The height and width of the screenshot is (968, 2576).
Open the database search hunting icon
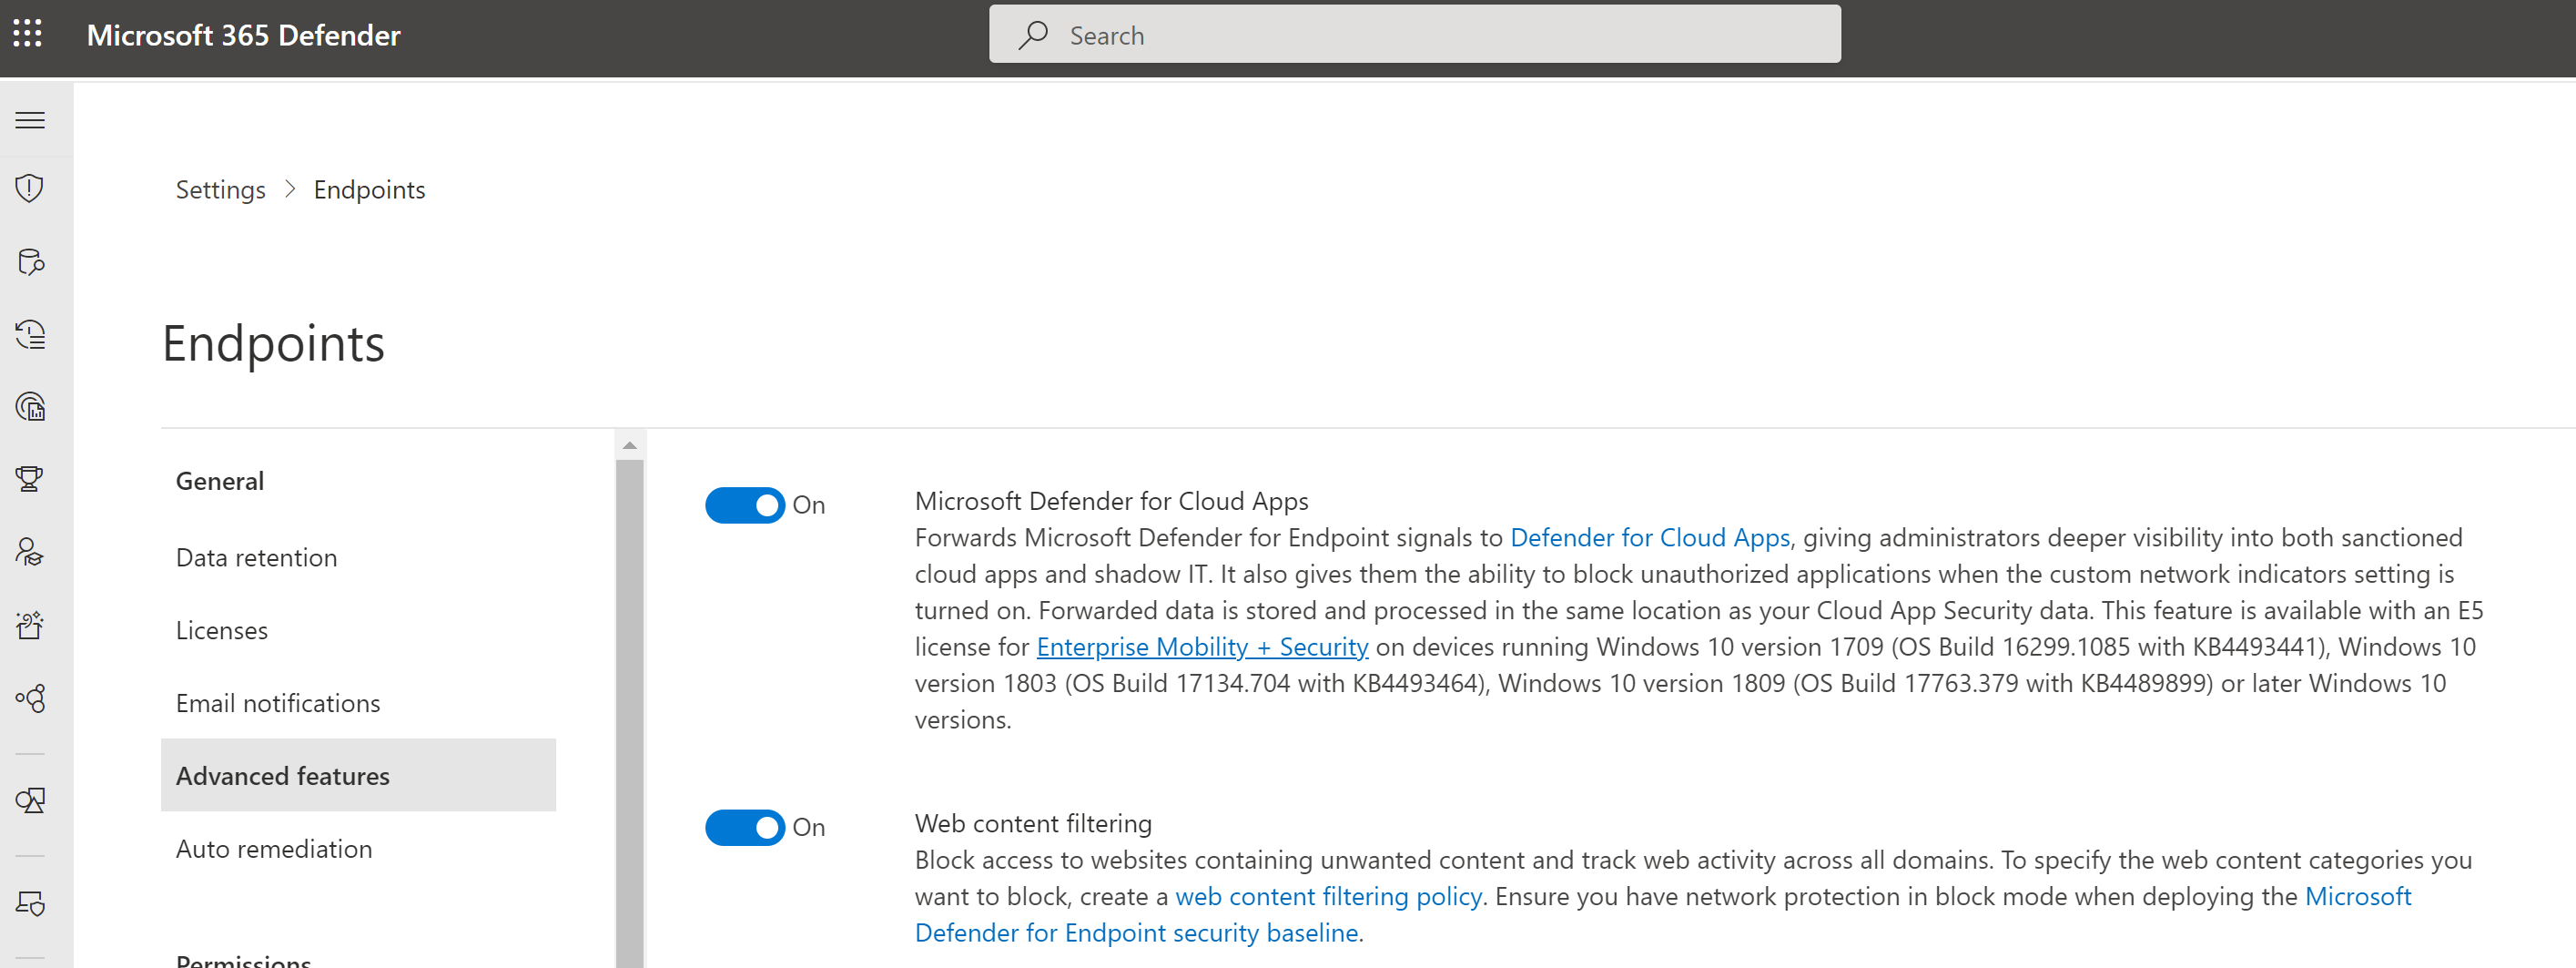tap(30, 262)
